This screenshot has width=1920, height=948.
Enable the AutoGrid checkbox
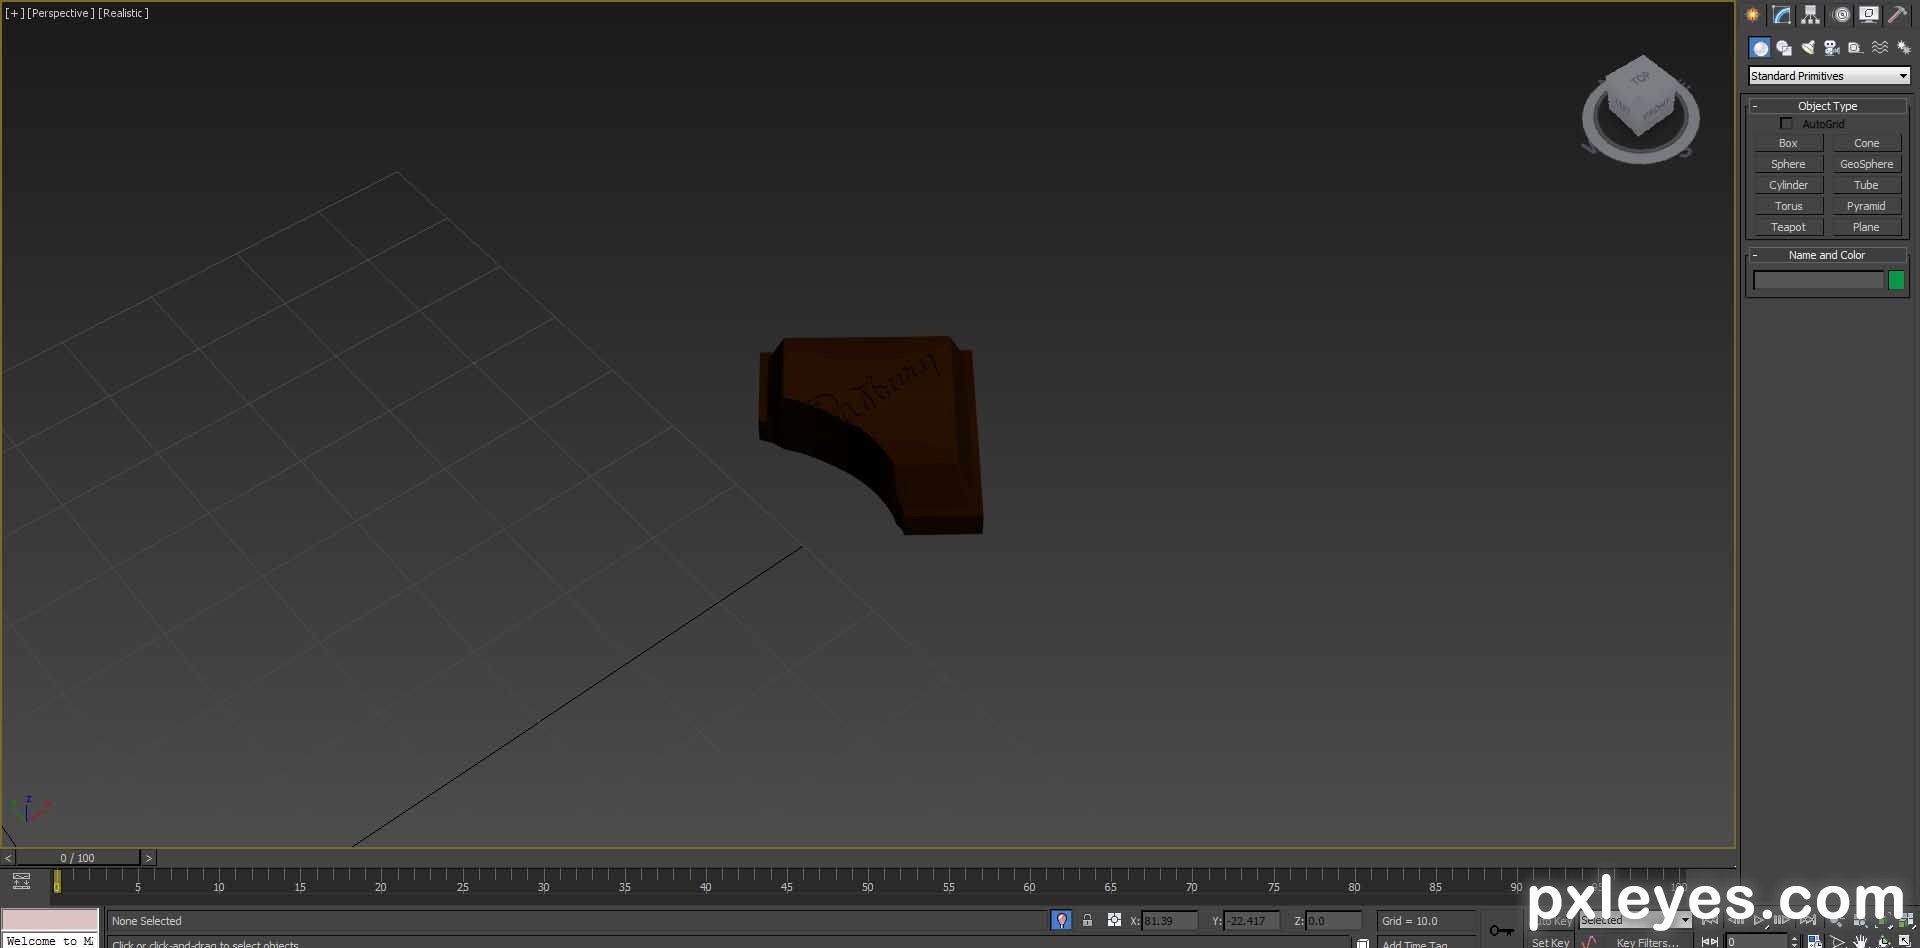coord(1786,124)
